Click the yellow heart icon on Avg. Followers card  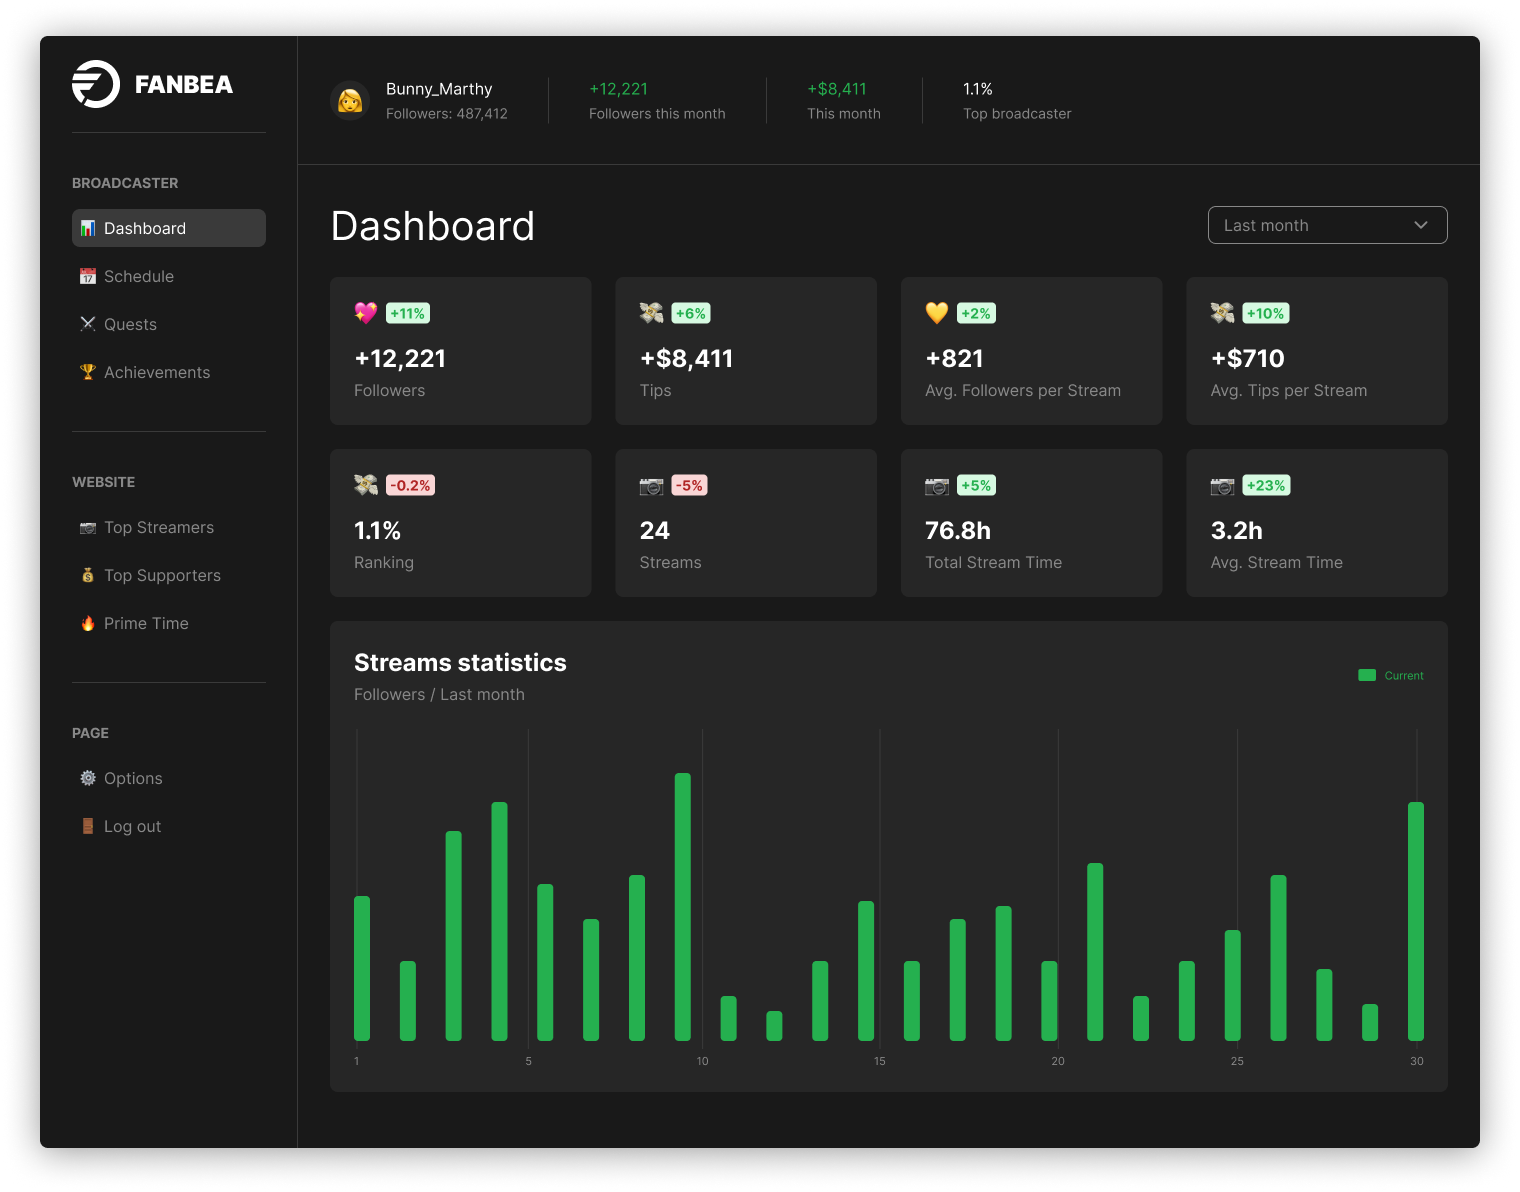[x=937, y=313]
